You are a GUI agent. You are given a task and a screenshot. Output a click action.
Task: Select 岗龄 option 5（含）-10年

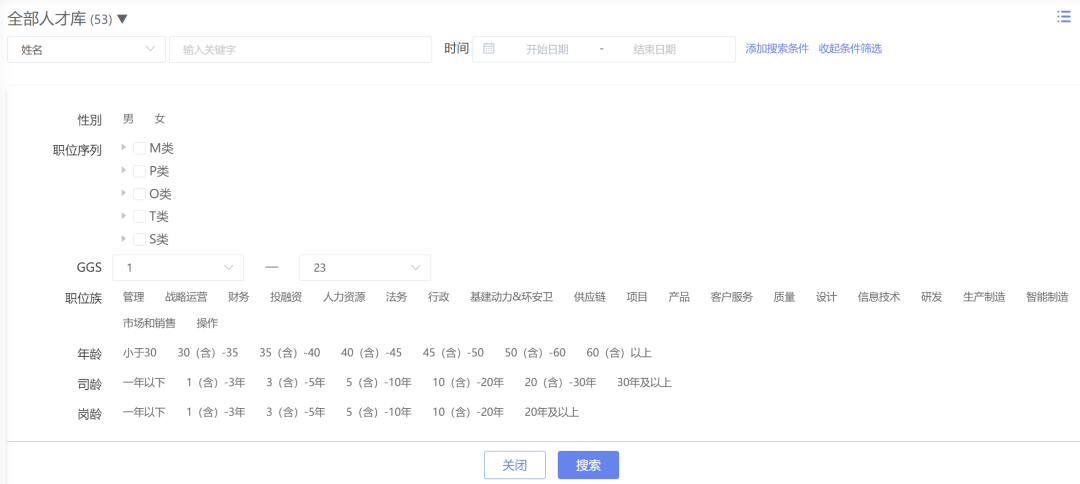[x=379, y=413]
